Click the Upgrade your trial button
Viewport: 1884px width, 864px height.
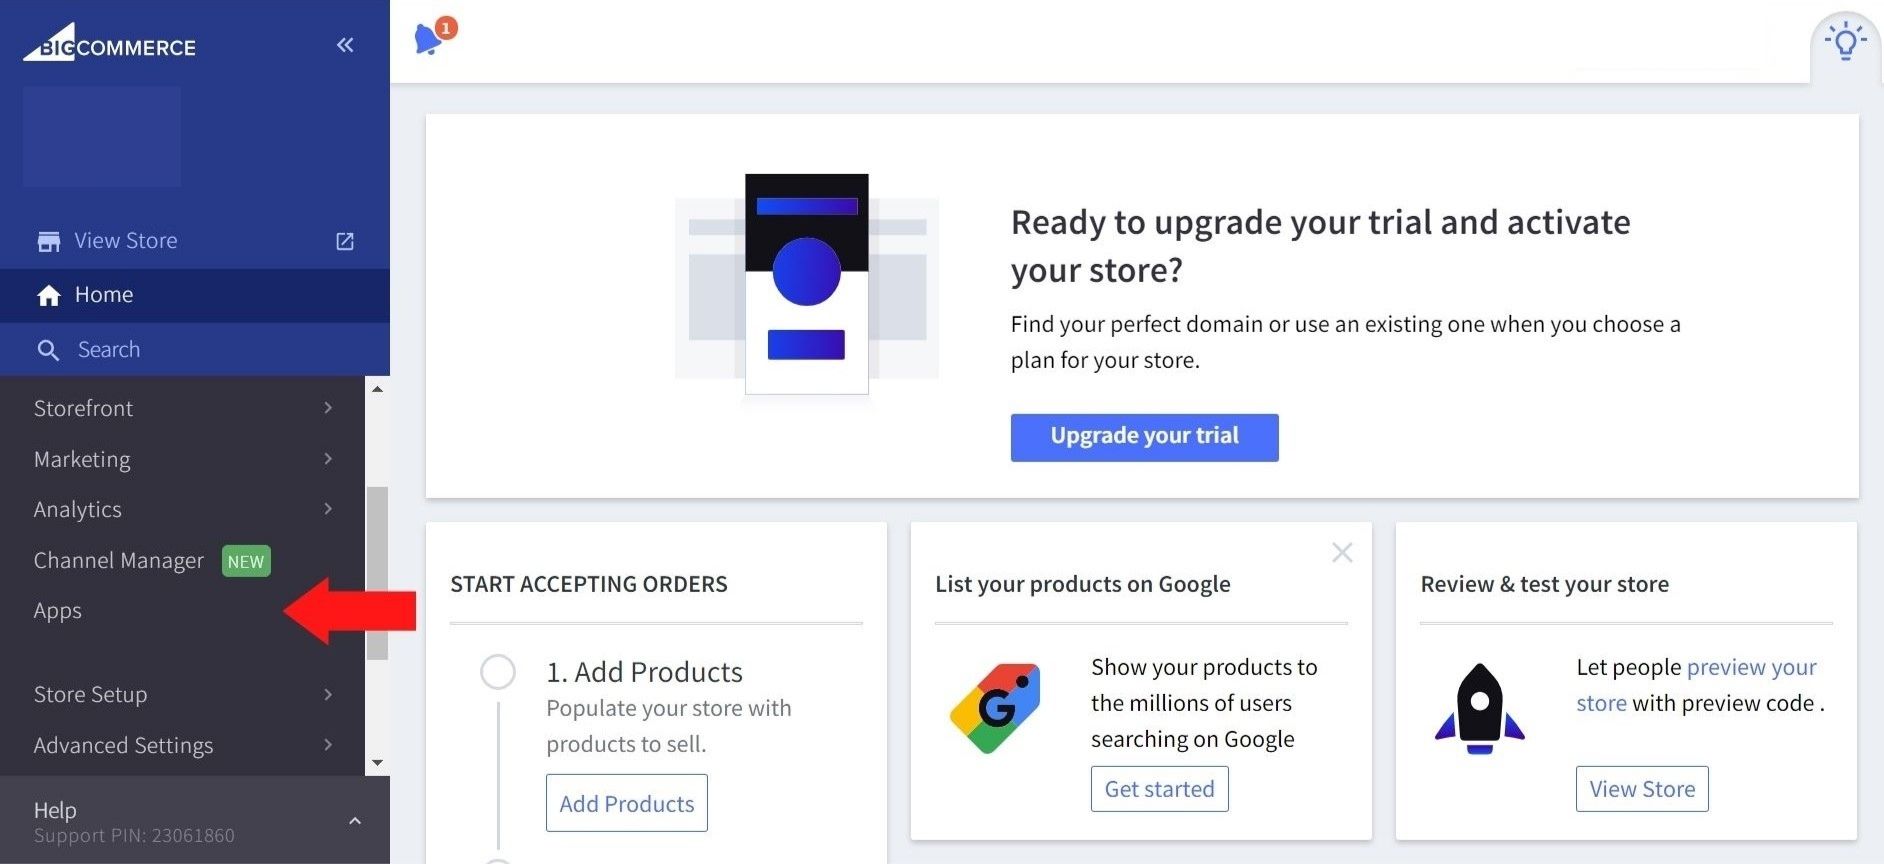1144,437
